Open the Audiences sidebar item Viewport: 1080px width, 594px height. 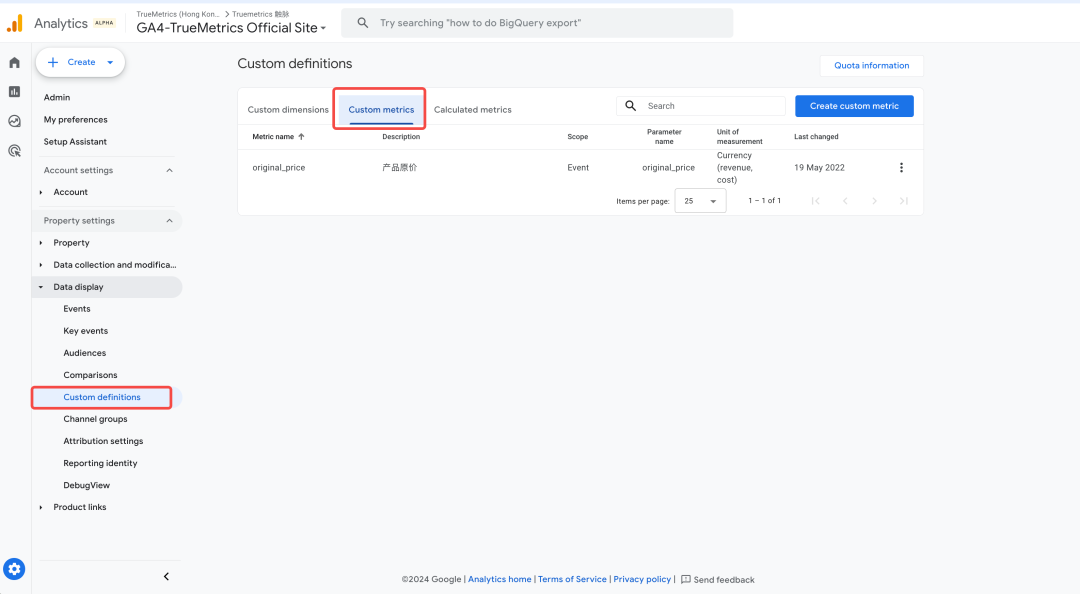pos(85,353)
